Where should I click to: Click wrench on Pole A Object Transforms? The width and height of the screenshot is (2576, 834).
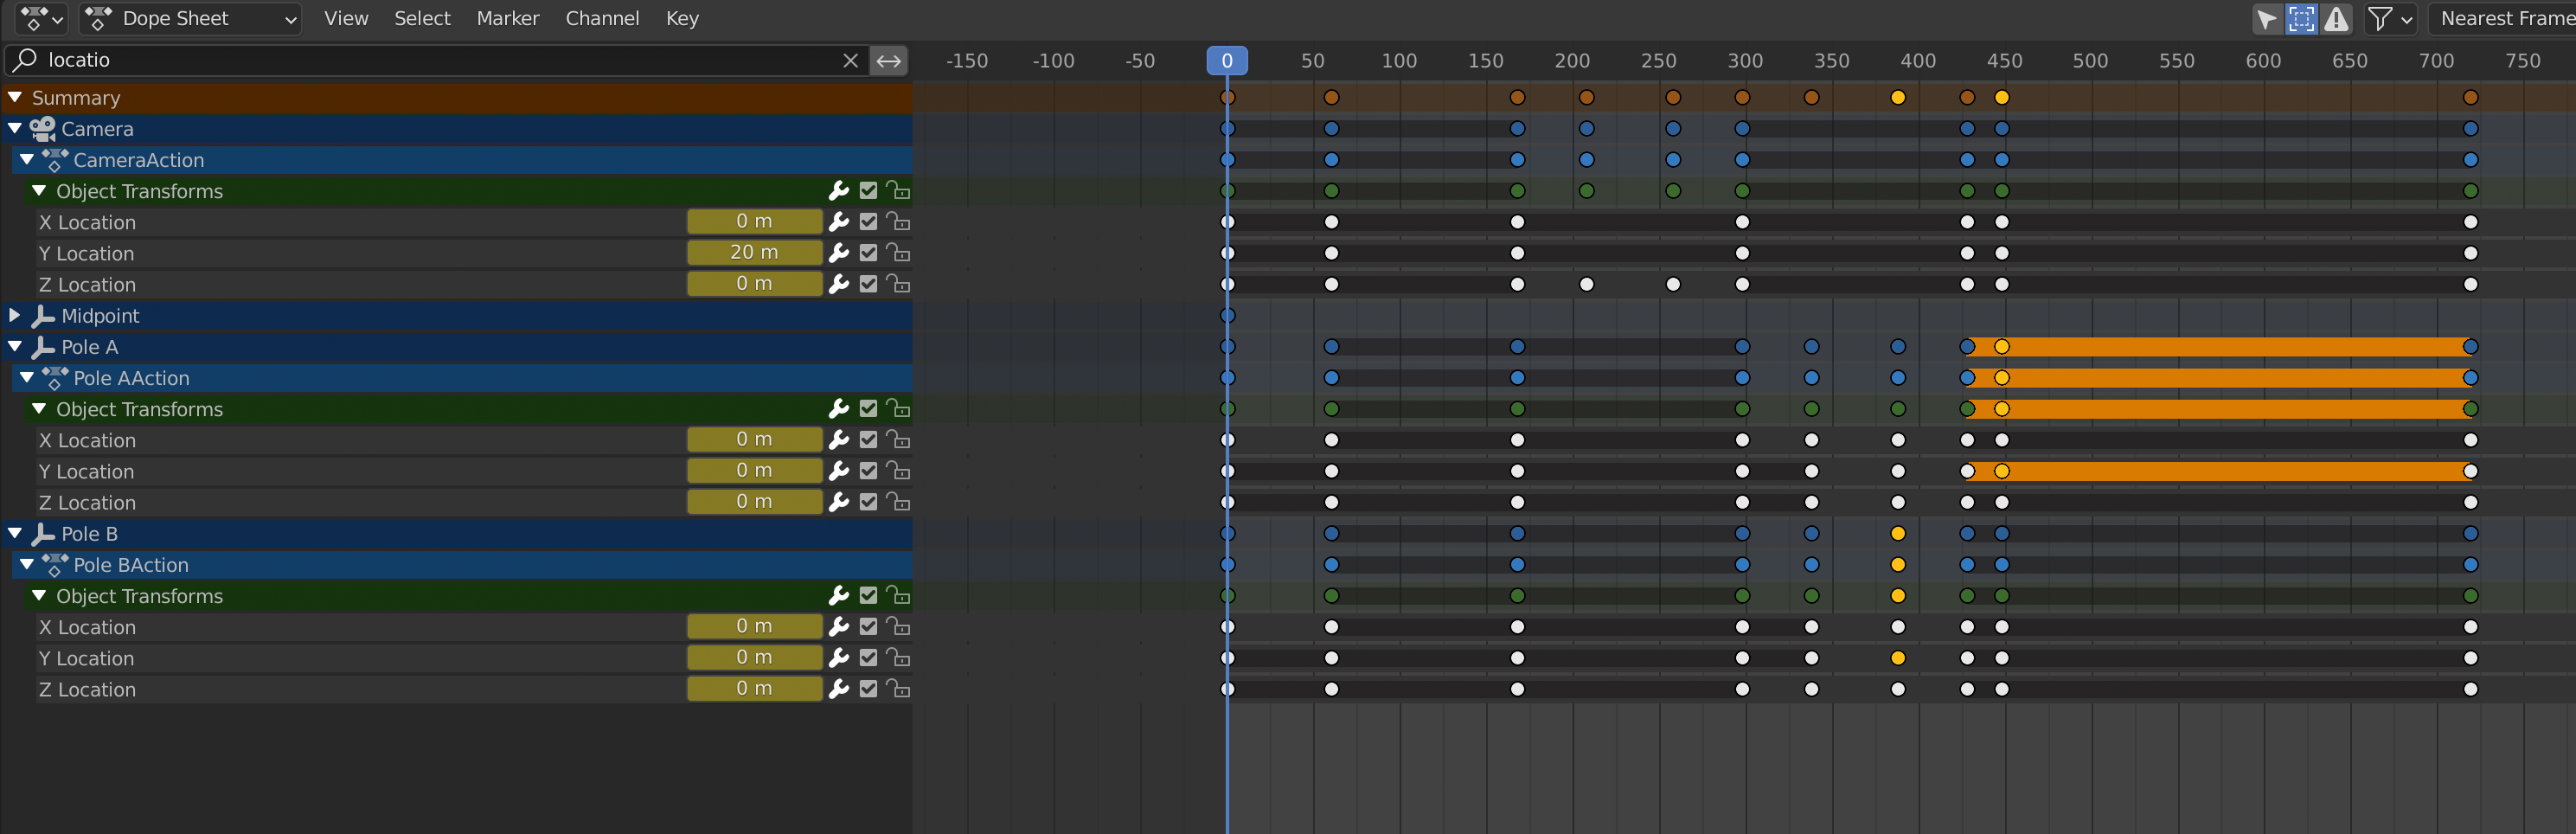tap(839, 408)
